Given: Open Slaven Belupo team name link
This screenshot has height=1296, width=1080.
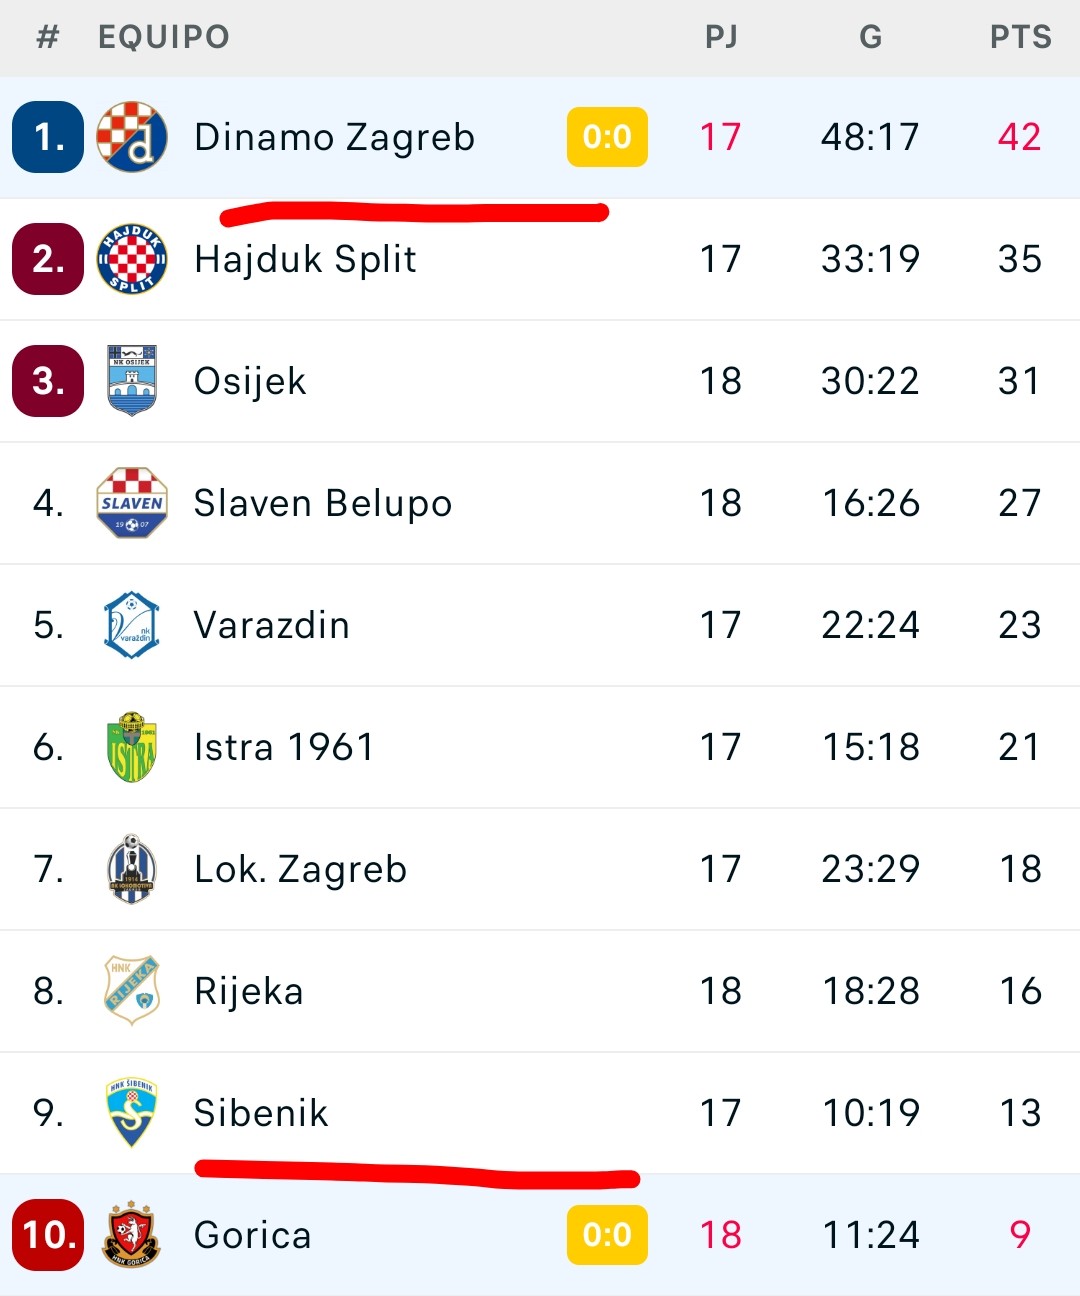Looking at the screenshot, I should pos(323,503).
